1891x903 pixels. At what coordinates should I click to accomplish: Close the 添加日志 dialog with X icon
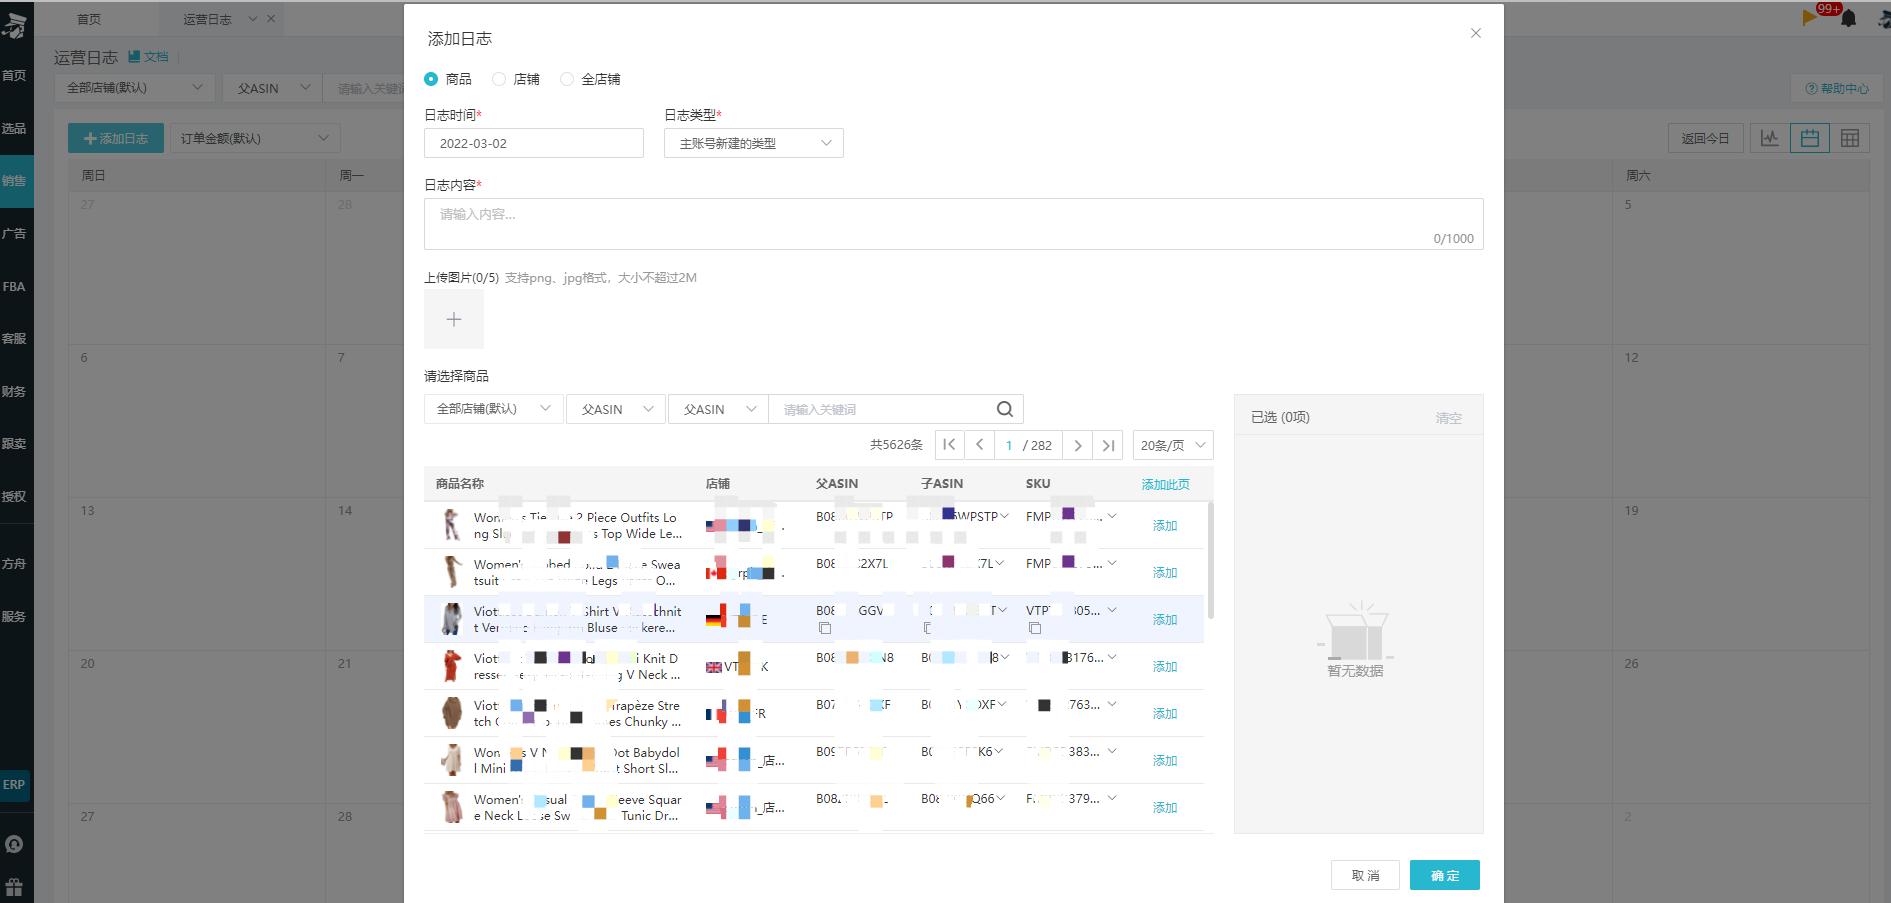click(1475, 33)
